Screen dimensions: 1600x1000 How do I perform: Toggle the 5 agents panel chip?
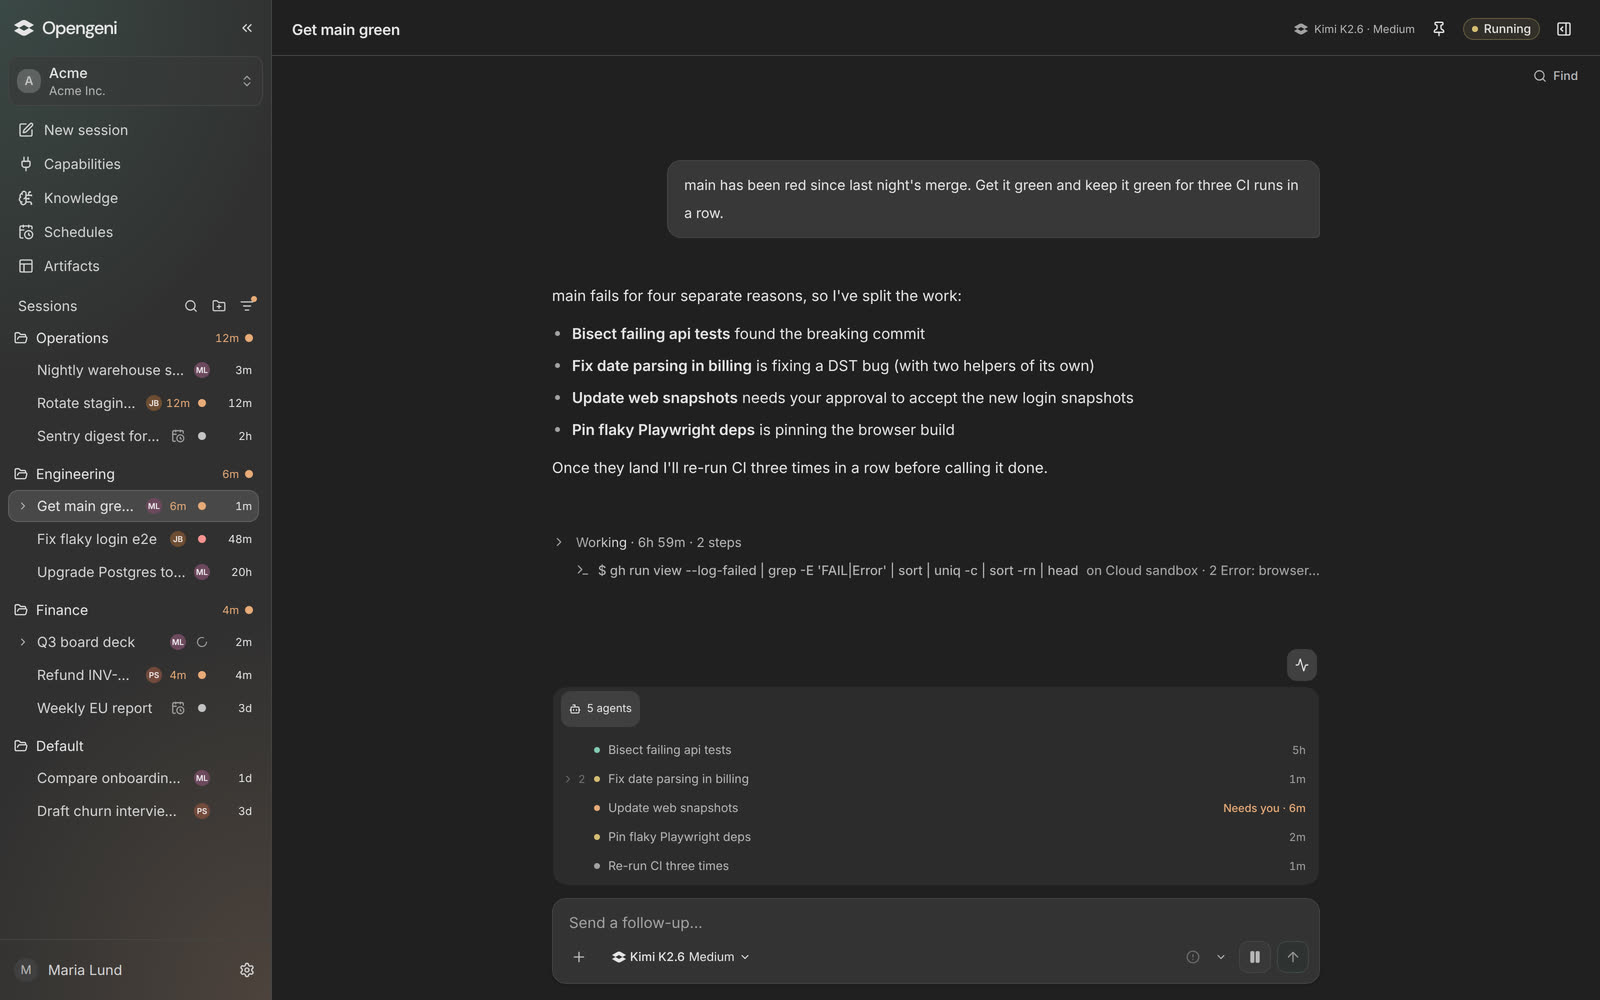[x=600, y=708]
